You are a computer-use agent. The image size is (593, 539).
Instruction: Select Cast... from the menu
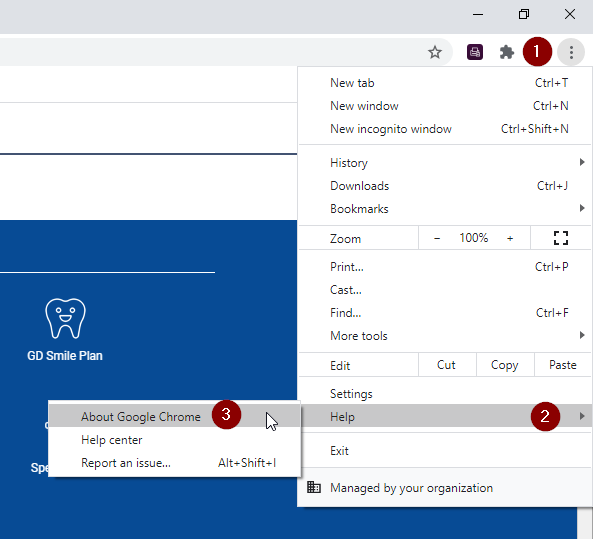(445, 290)
